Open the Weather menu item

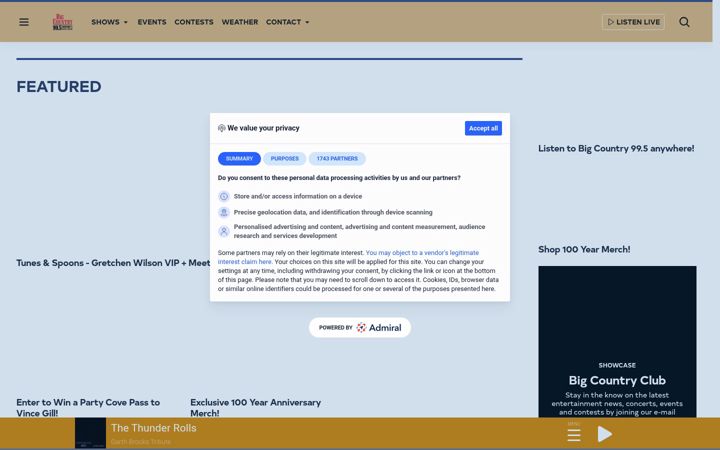coord(240,22)
